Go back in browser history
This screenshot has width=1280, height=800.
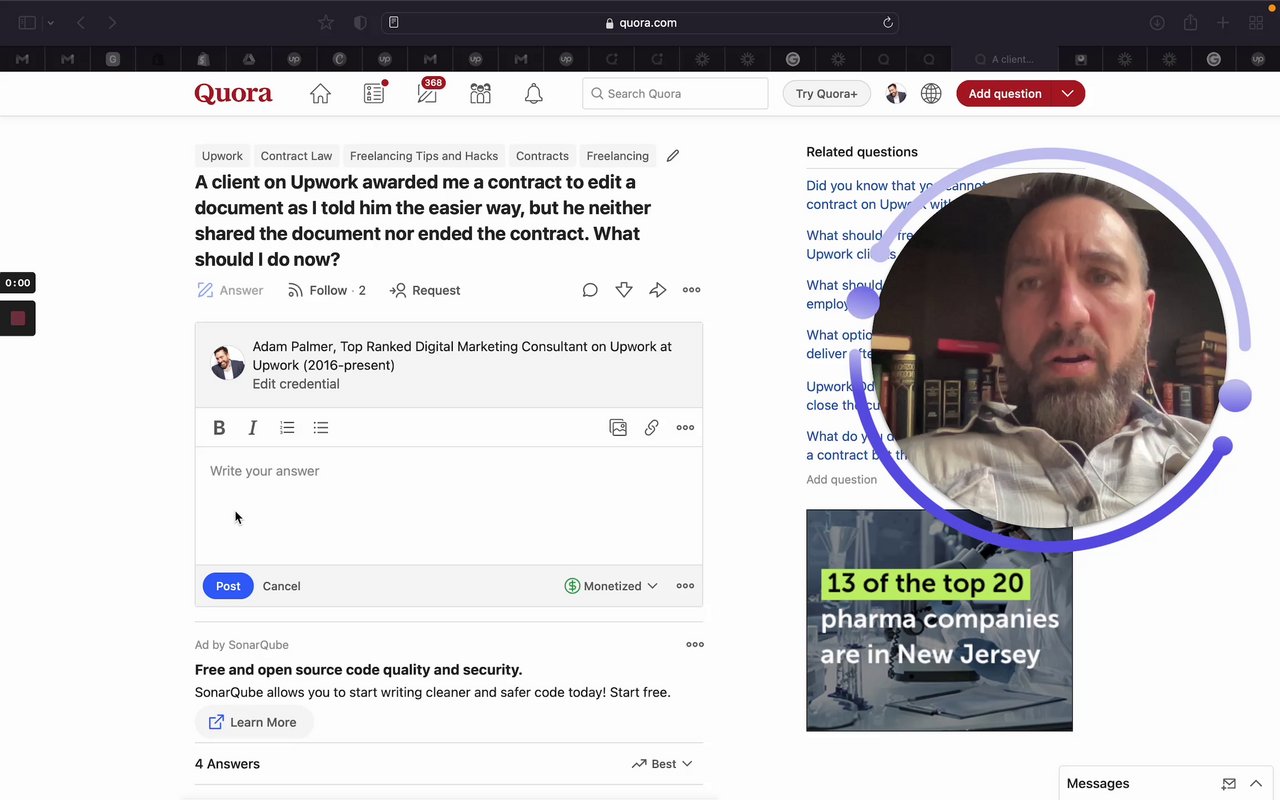point(81,23)
